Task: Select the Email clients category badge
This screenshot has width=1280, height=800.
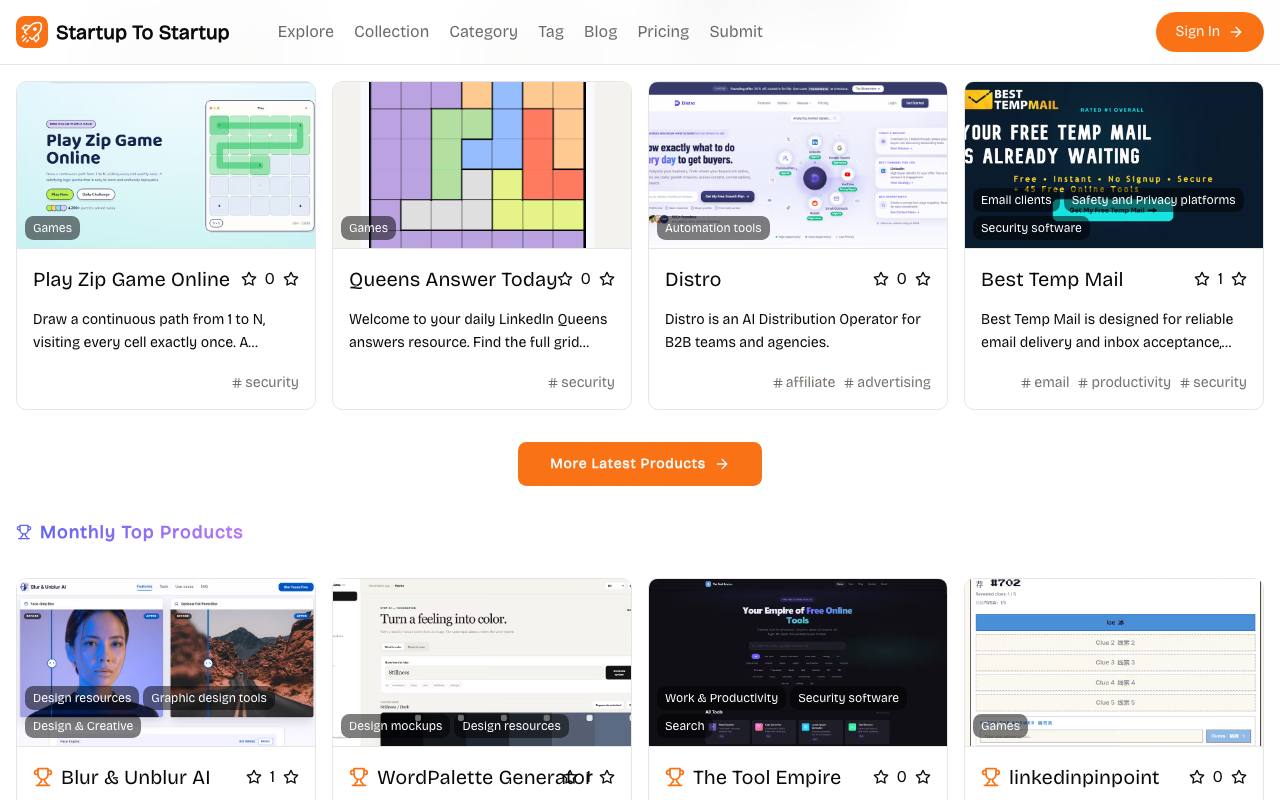Action: pyautogui.click(x=1016, y=200)
